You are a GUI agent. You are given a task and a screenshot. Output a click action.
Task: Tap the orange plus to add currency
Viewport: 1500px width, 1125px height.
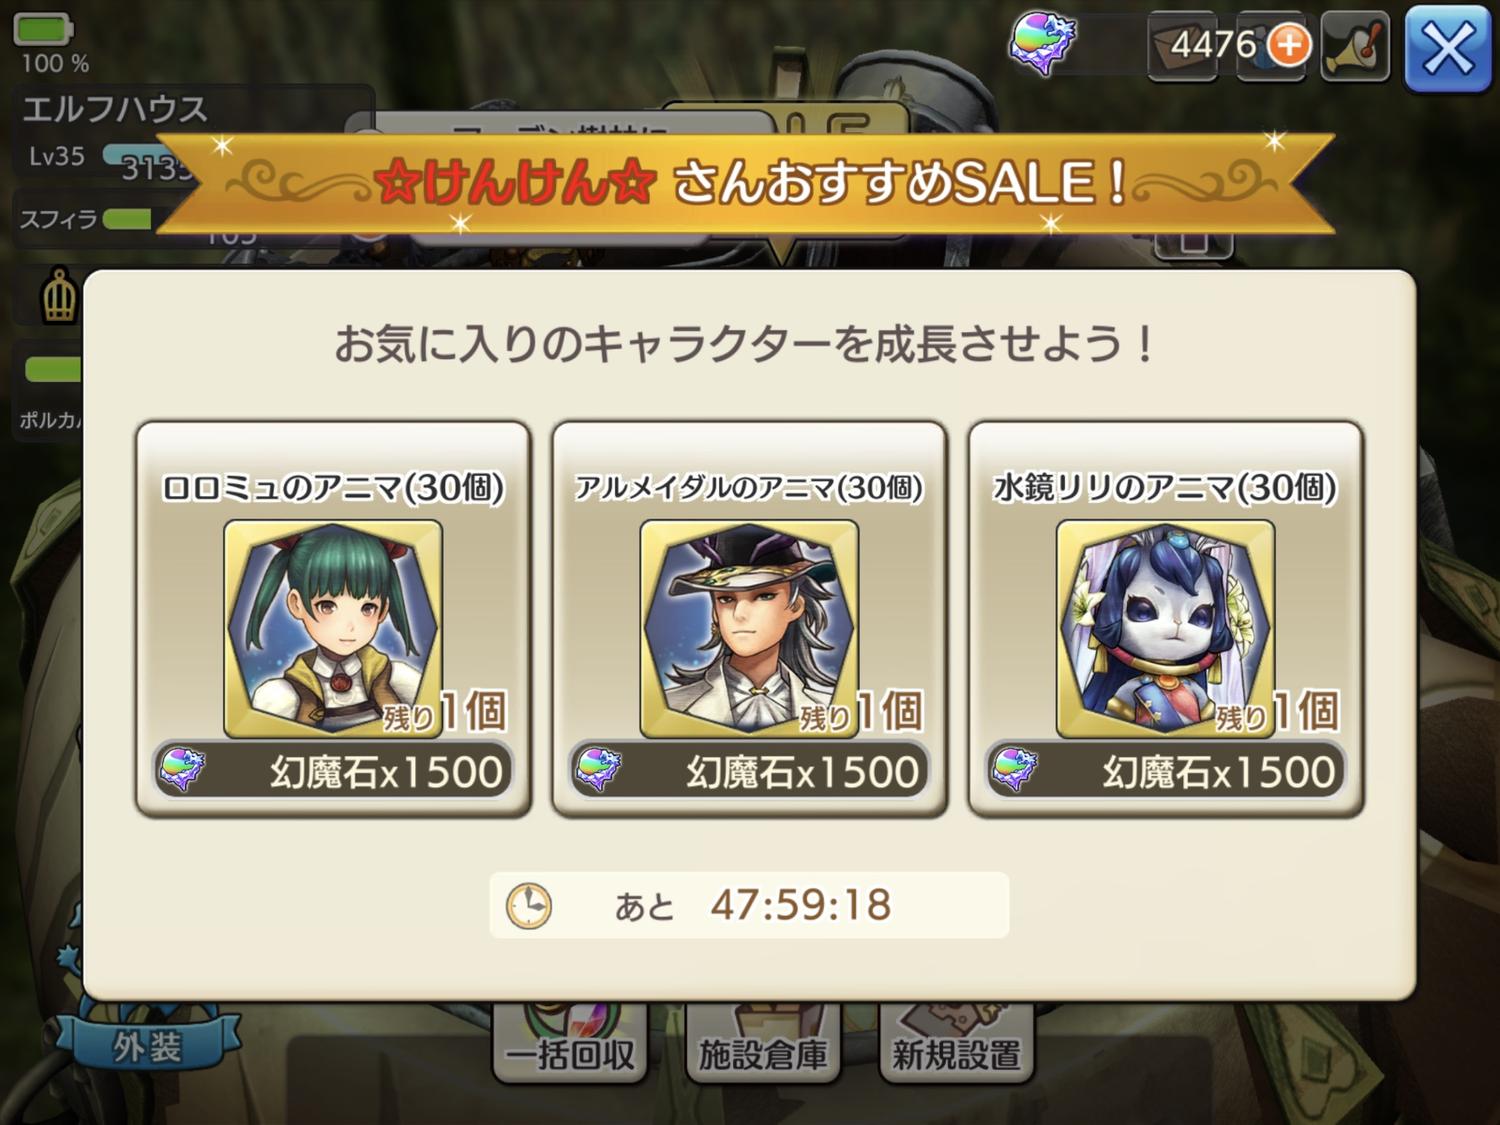(x=1289, y=45)
